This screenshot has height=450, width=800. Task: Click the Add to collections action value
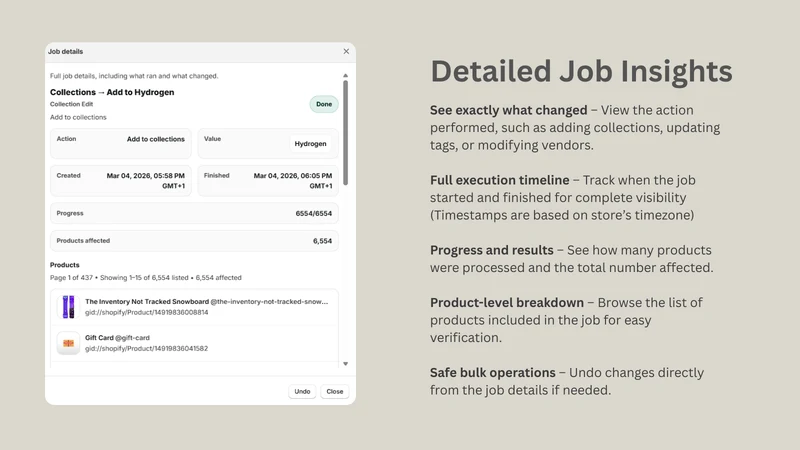click(x=156, y=139)
